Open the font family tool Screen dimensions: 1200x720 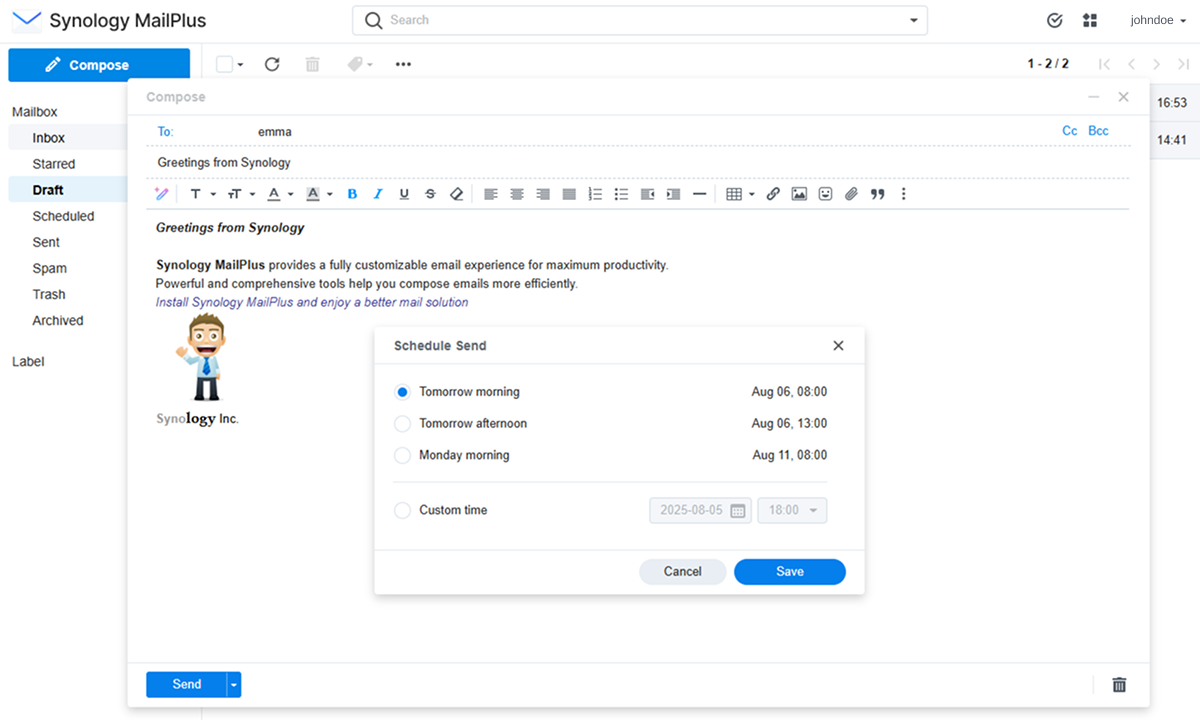click(x=196, y=194)
